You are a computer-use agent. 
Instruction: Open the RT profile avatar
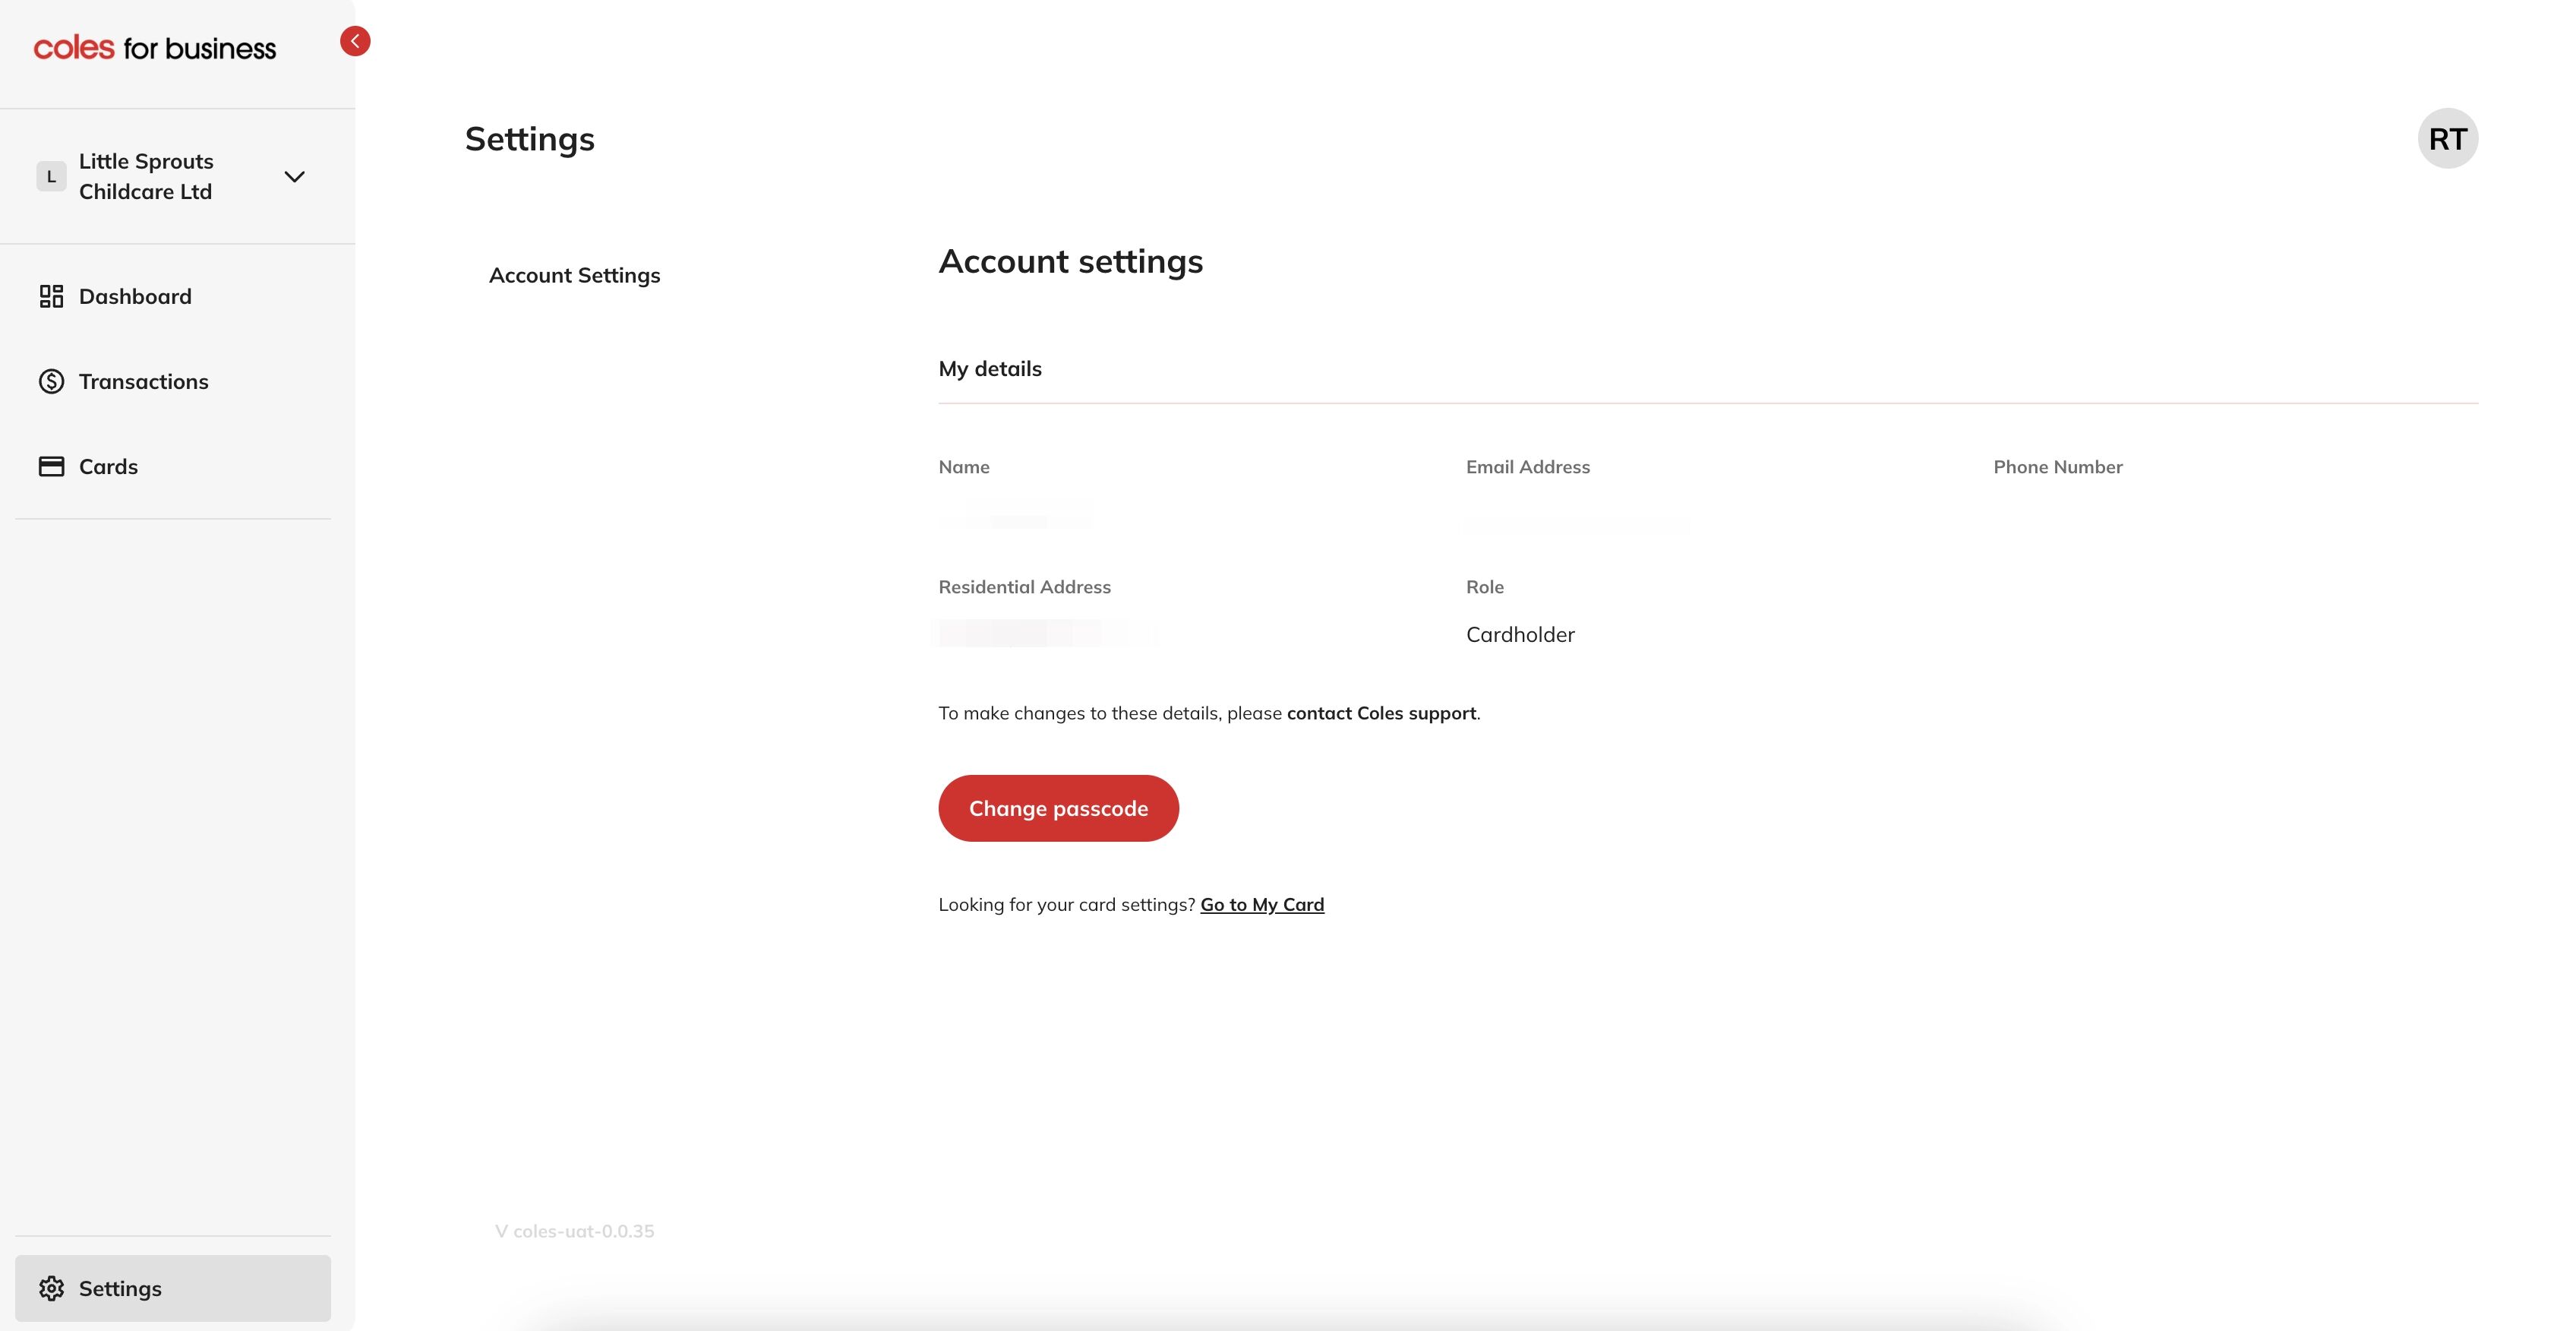pos(2449,138)
